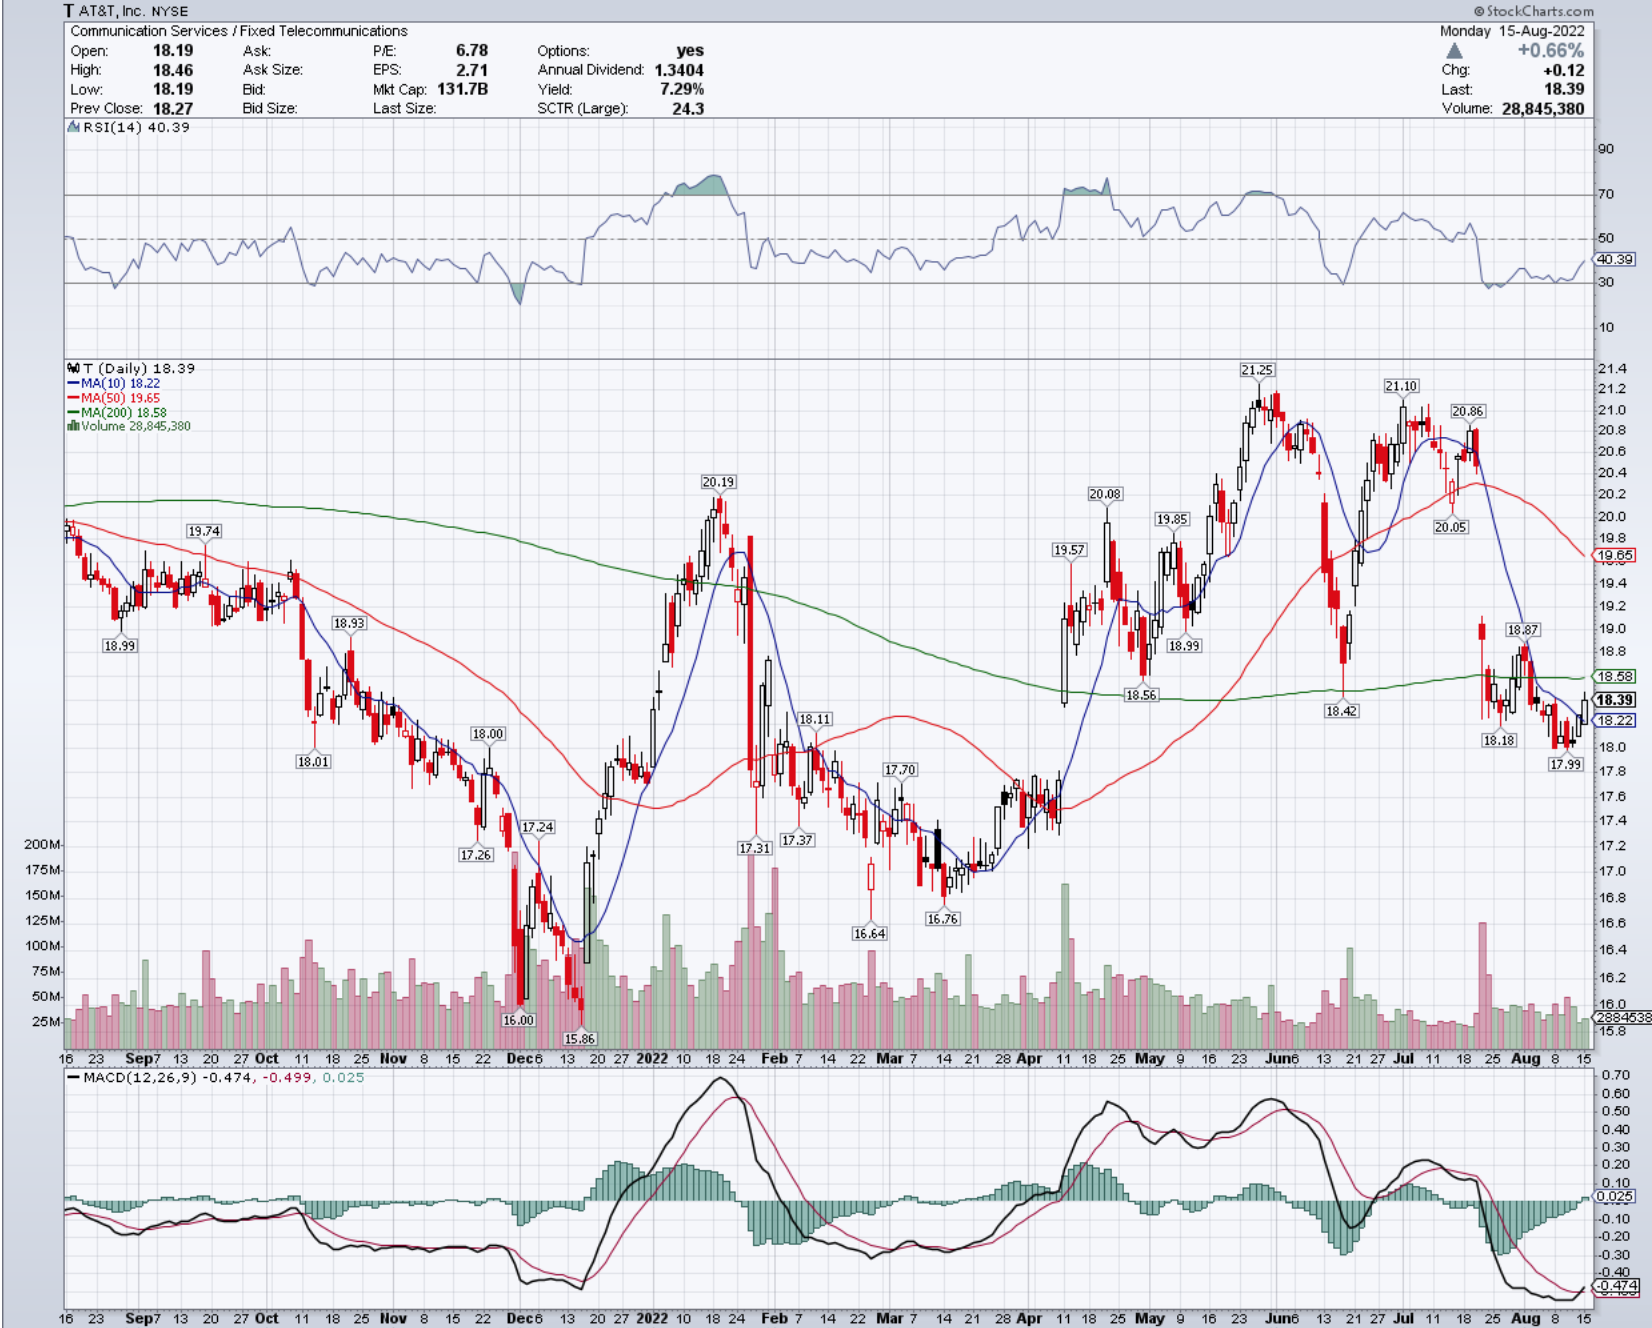Click the 16.00 low price label

(518, 1020)
